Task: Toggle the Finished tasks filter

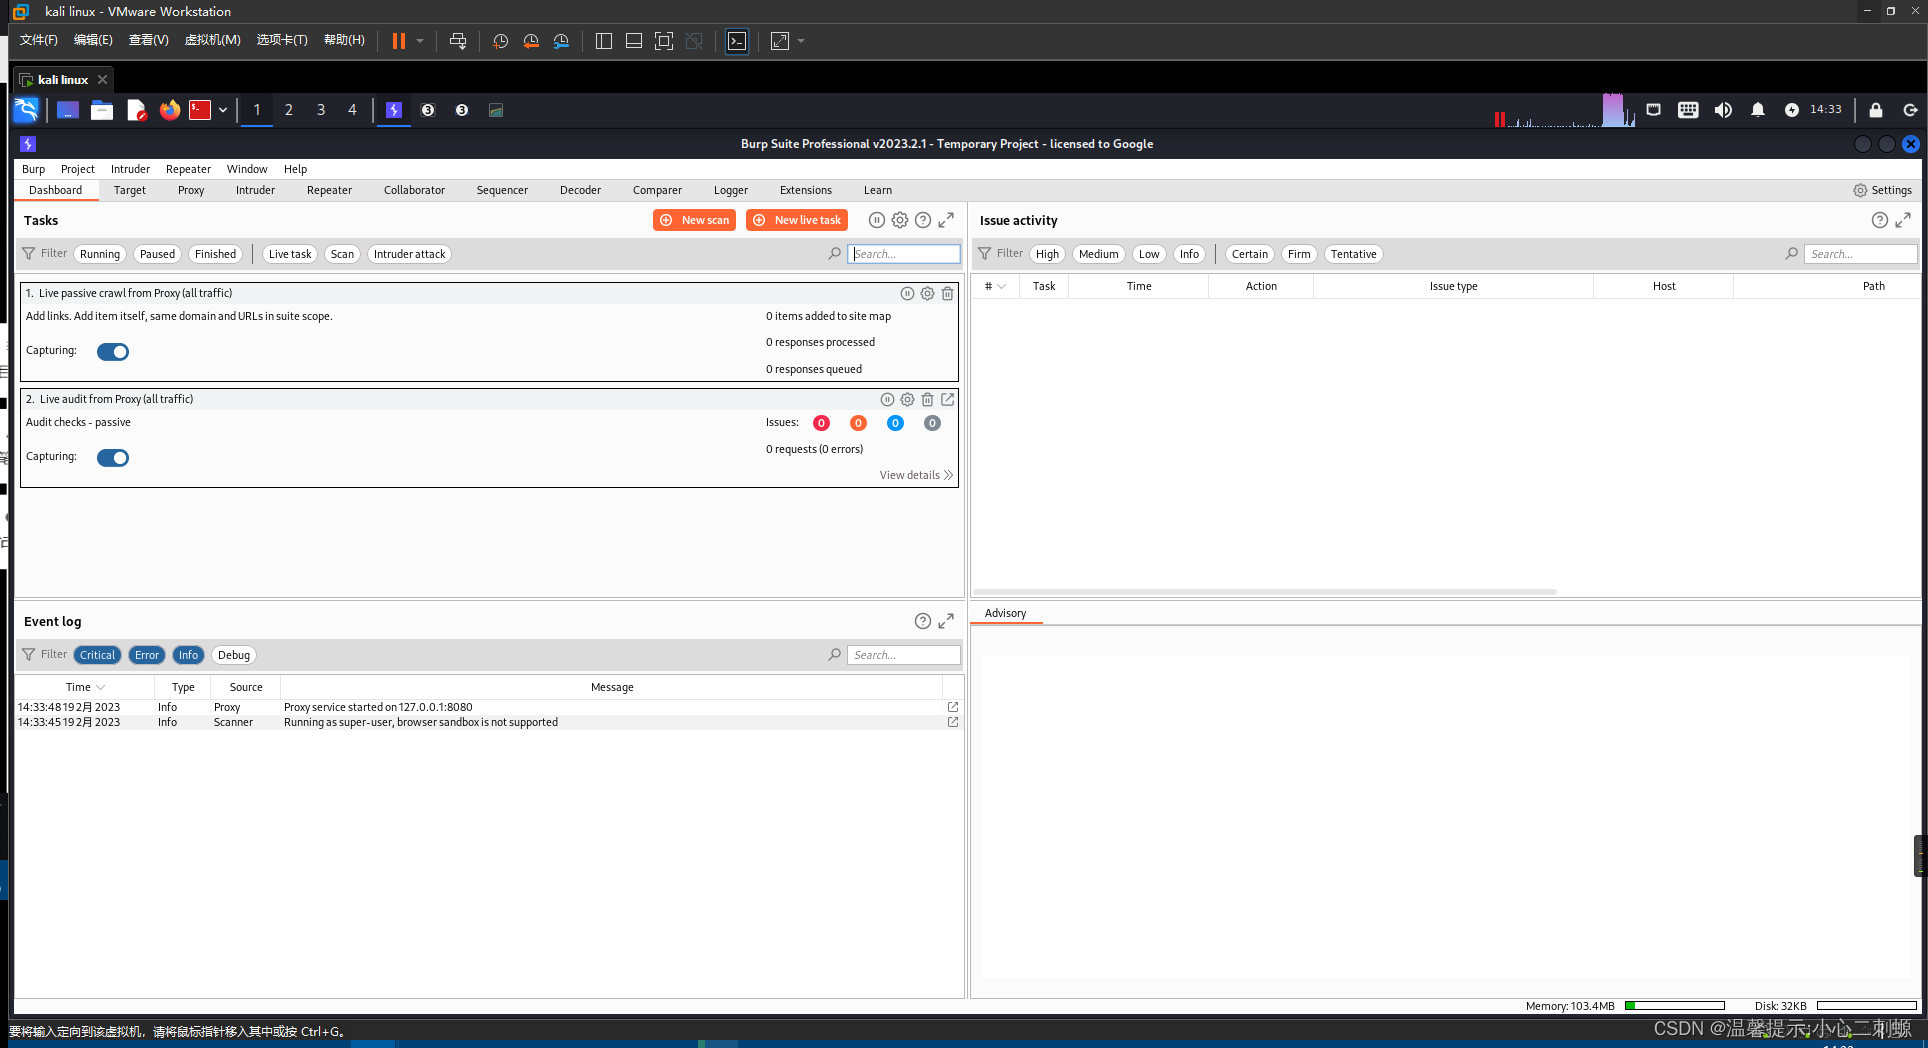Action: tap(215, 254)
